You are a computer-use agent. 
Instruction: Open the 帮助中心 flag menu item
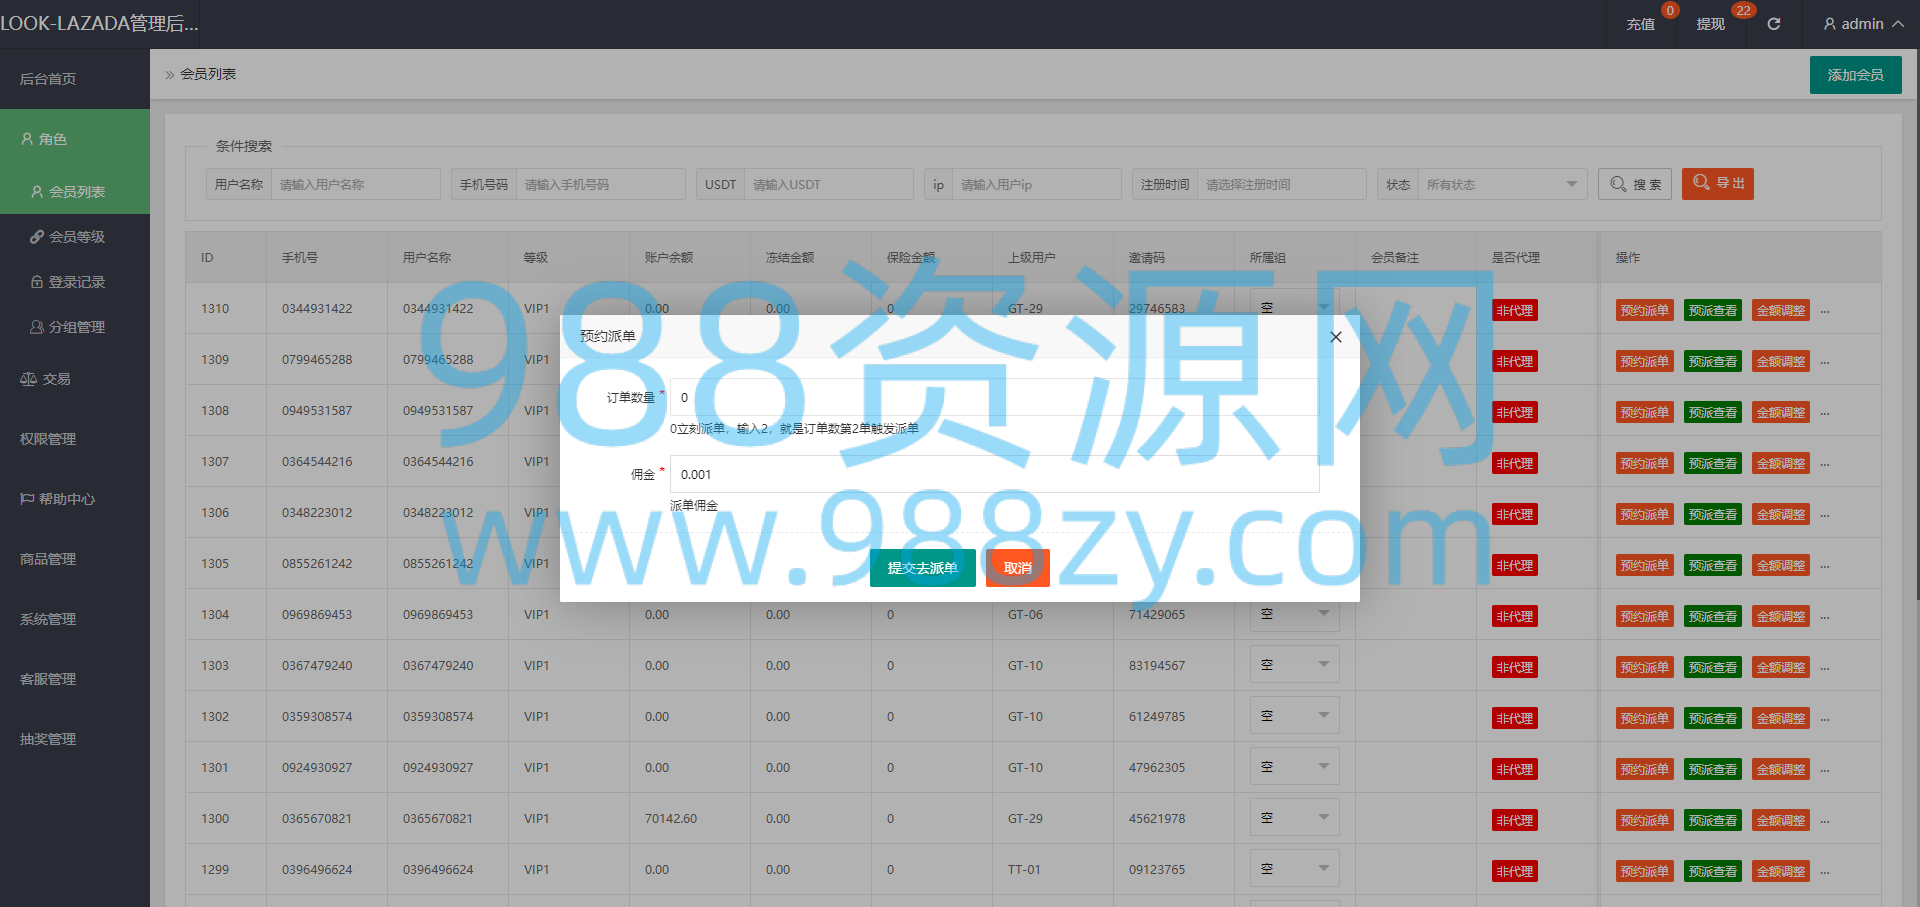[57, 499]
